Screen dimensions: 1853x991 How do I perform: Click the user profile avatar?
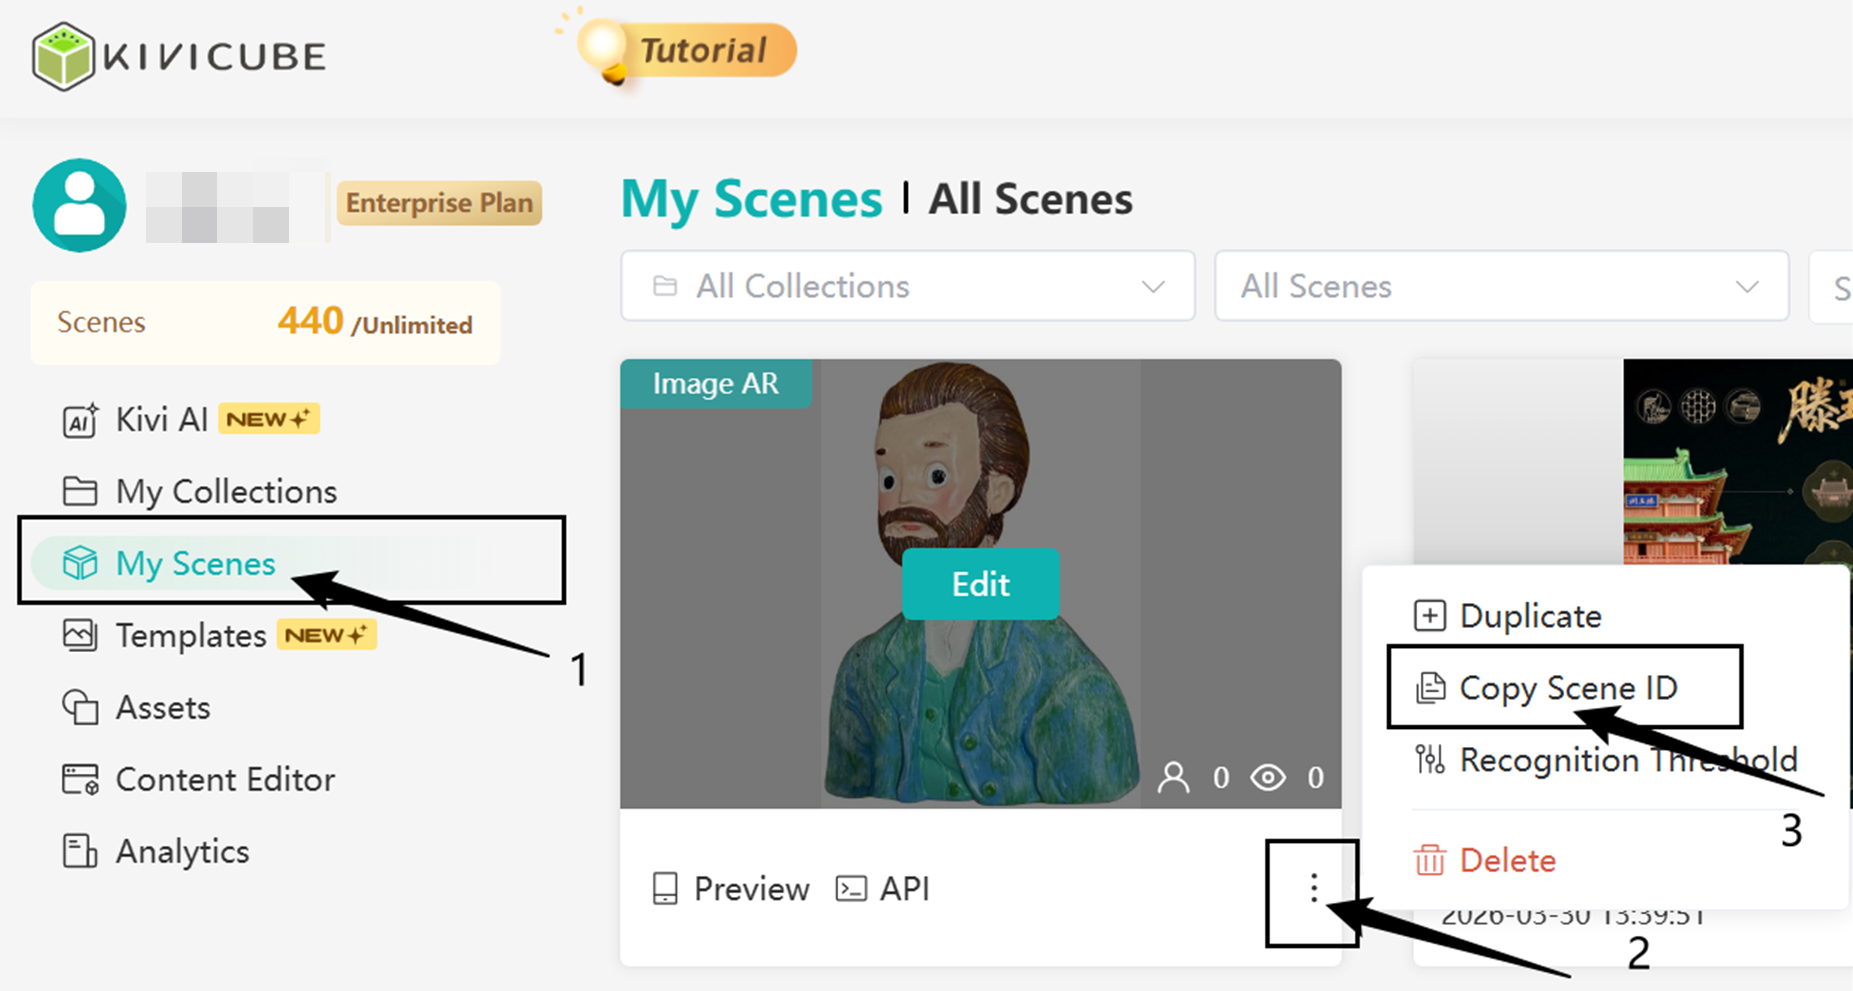pos(79,205)
